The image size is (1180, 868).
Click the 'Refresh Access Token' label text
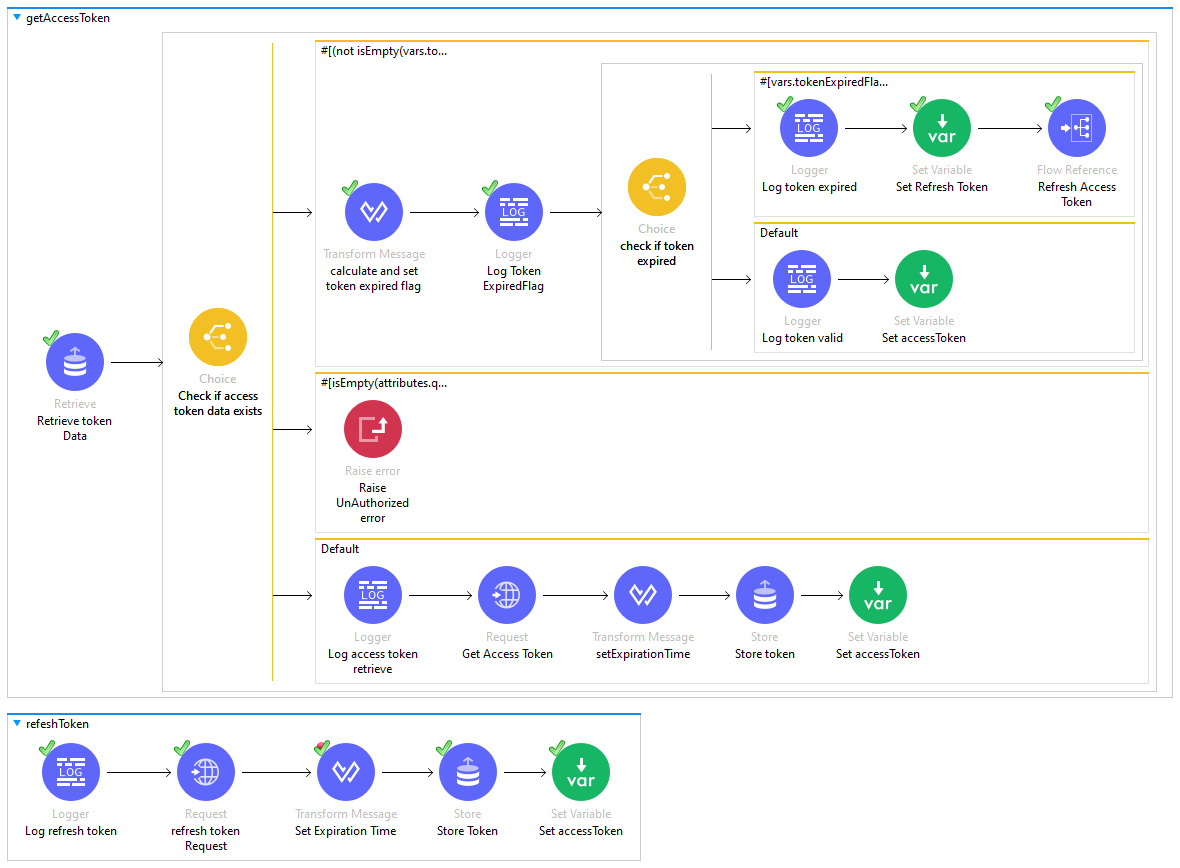pyautogui.click(x=1076, y=194)
